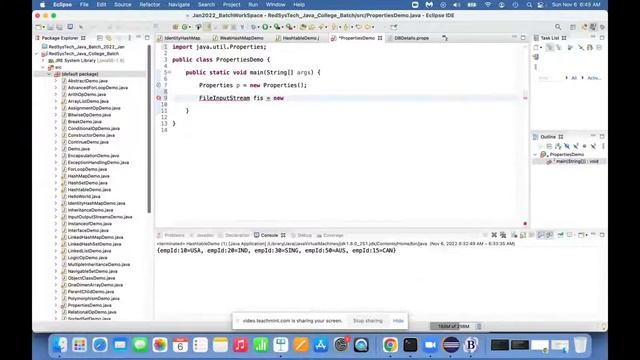The height and width of the screenshot is (360, 640).
Task: Open Chrome from the Dock
Action: [390, 345]
